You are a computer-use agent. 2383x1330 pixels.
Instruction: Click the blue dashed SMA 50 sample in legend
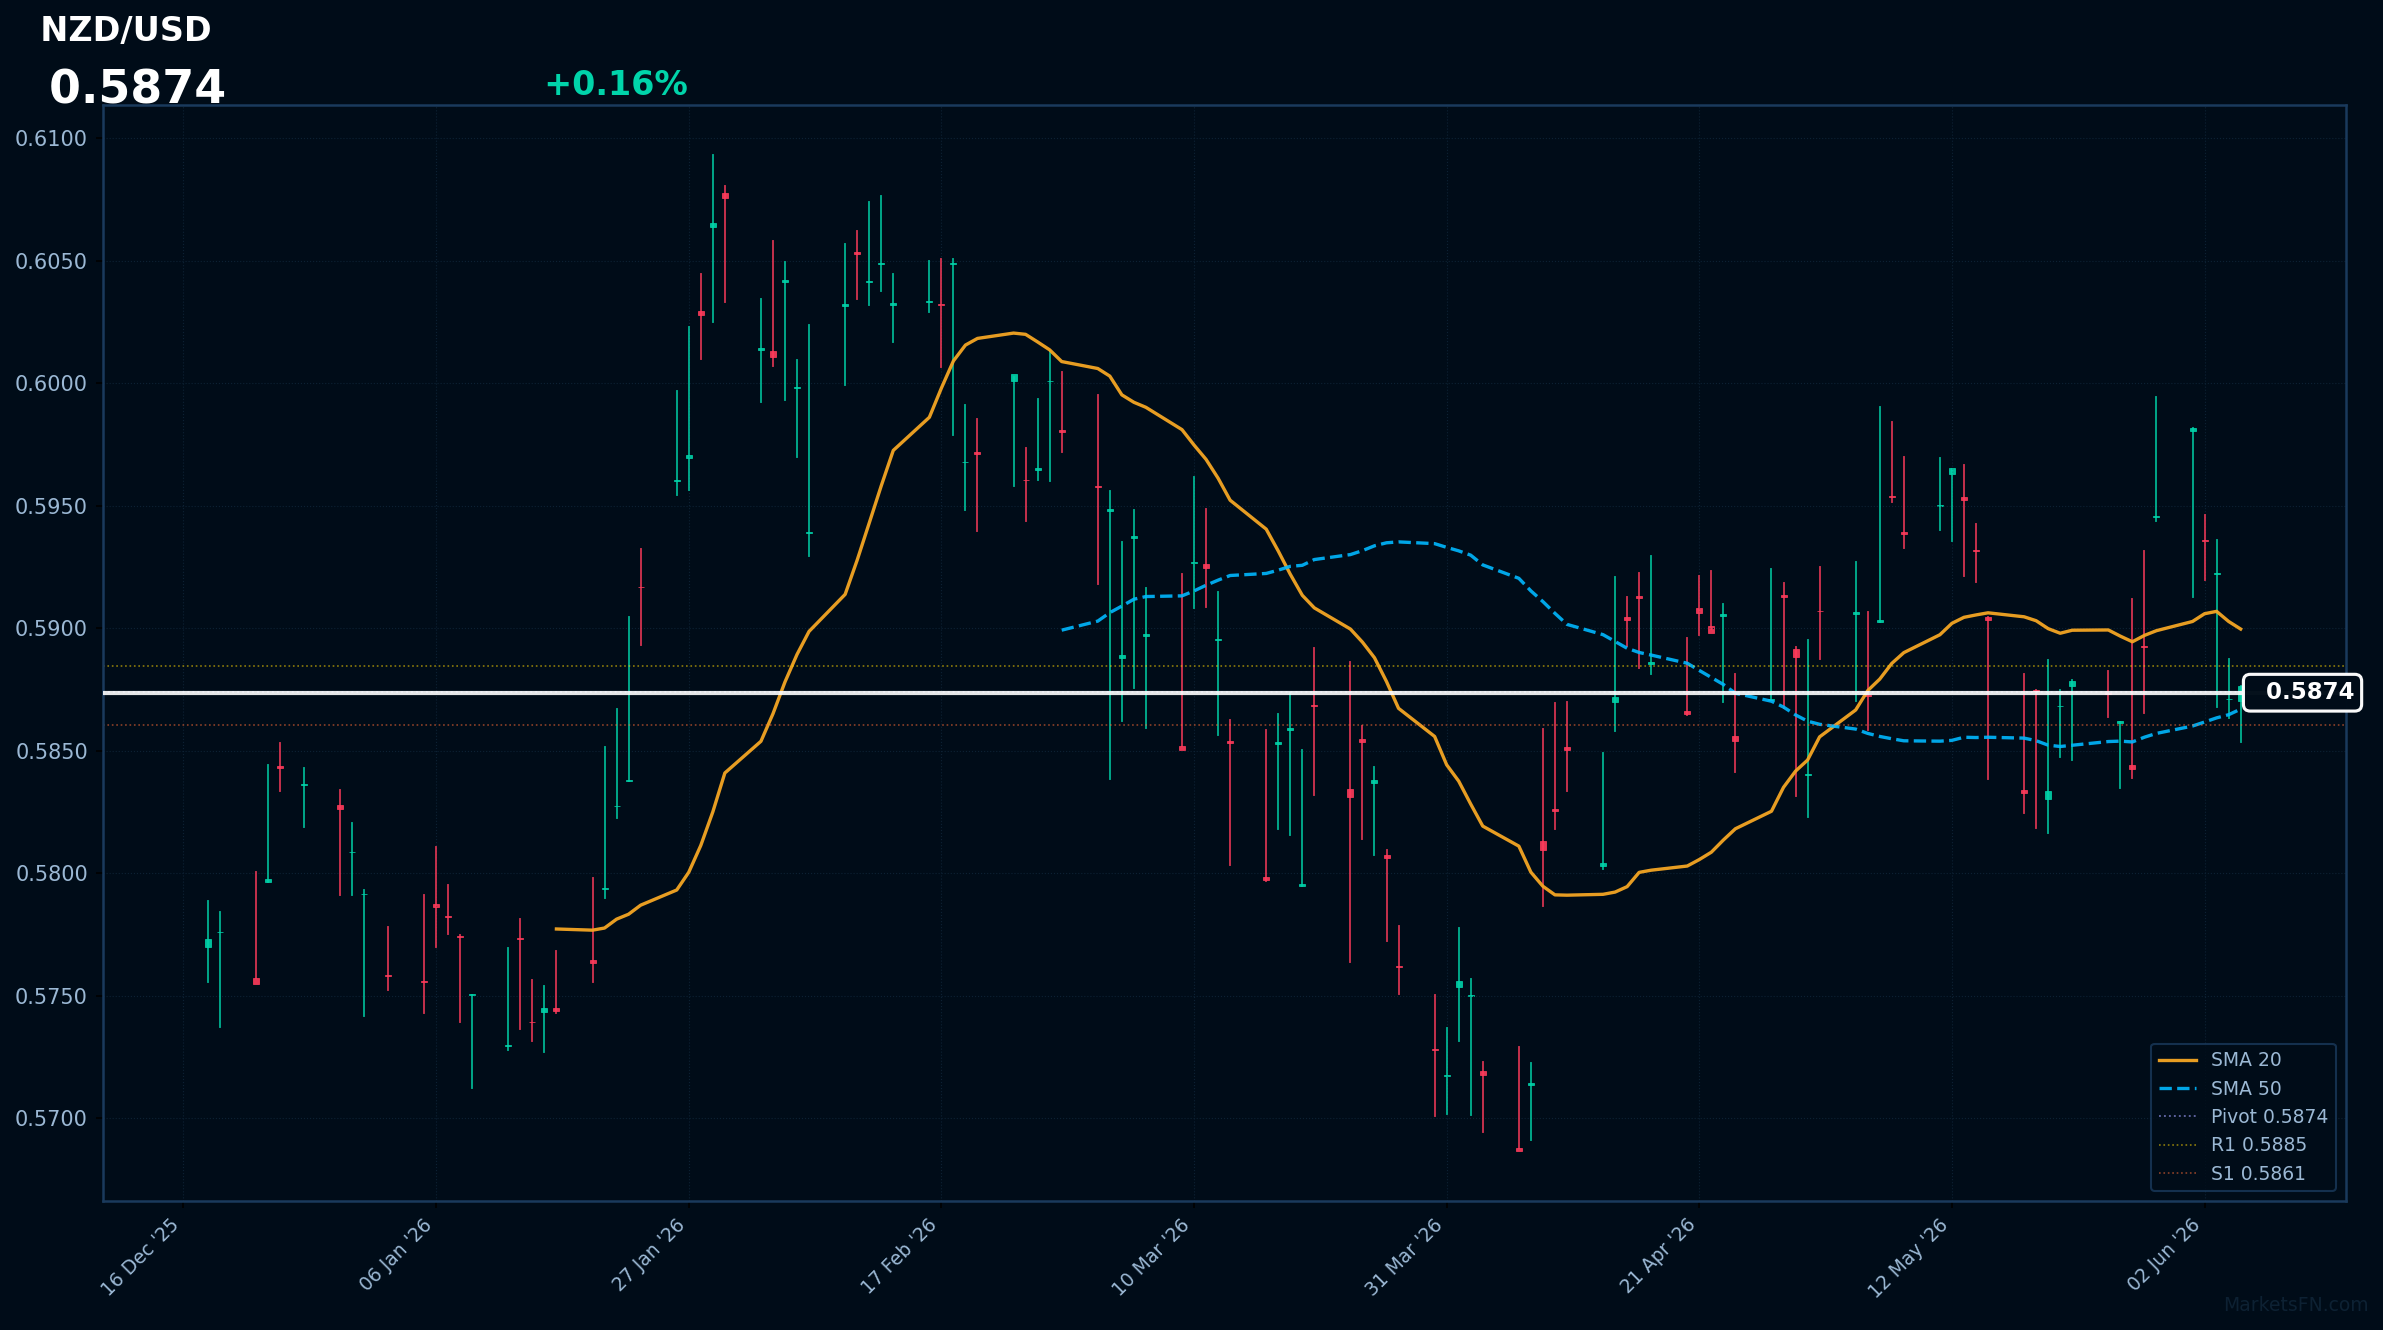[2178, 1088]
